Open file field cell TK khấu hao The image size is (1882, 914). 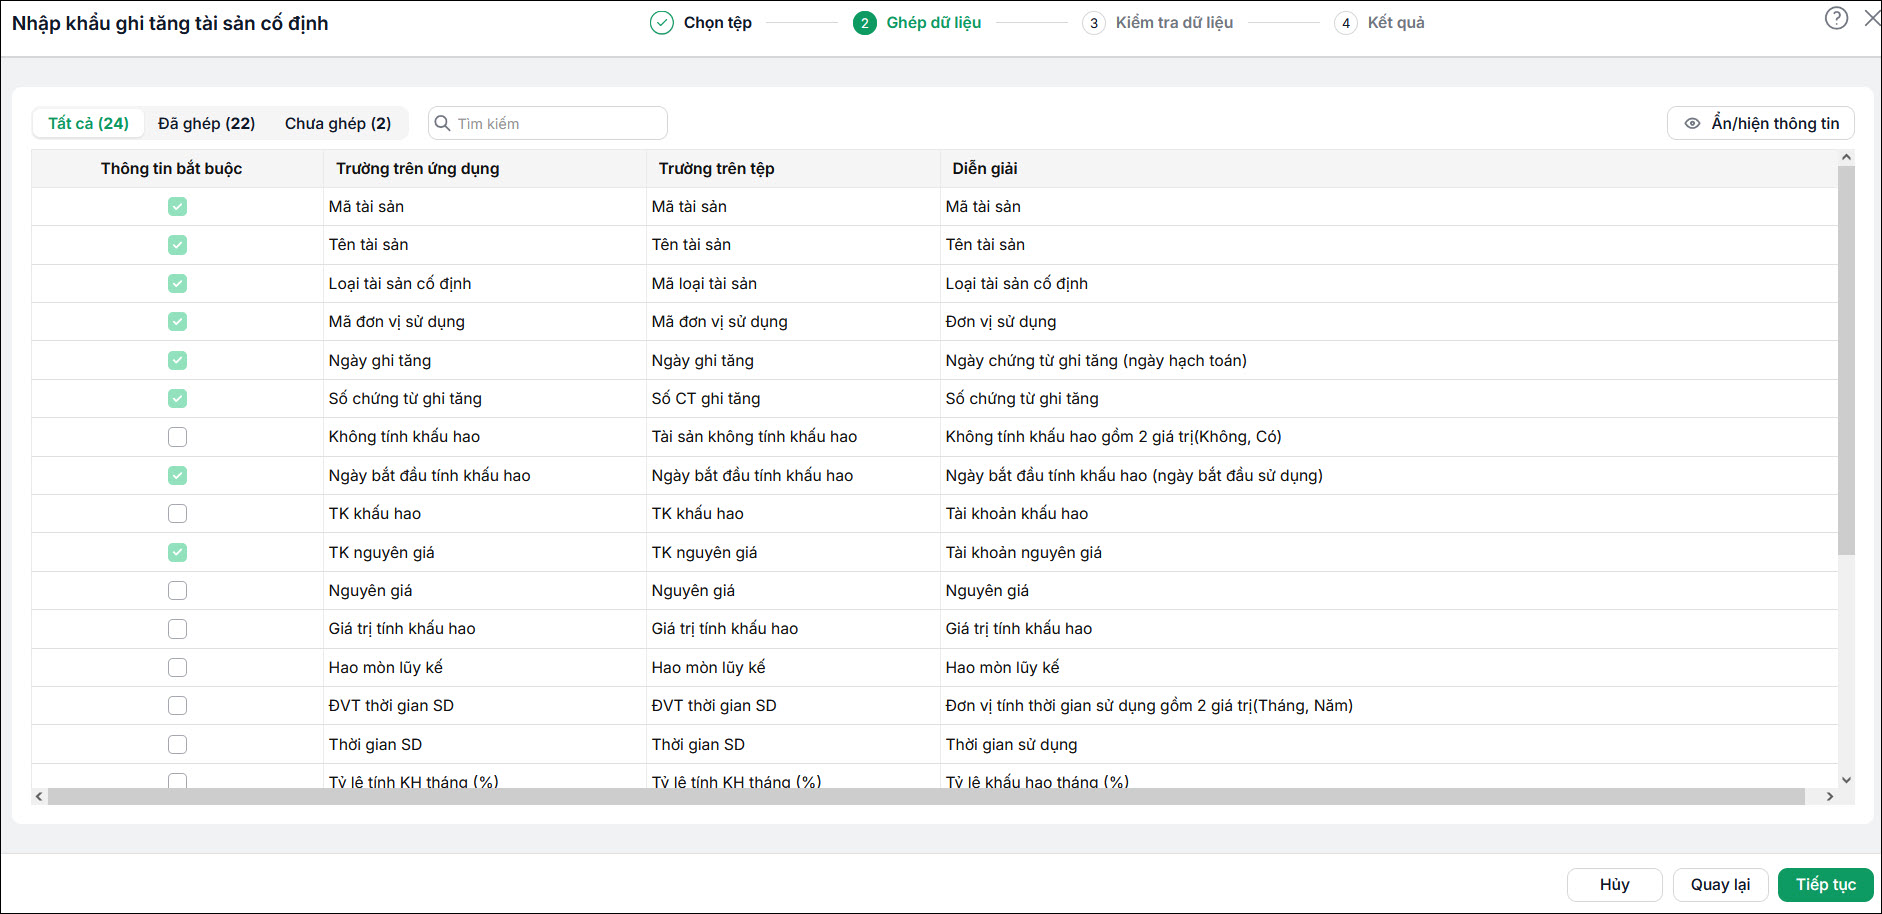793,514
